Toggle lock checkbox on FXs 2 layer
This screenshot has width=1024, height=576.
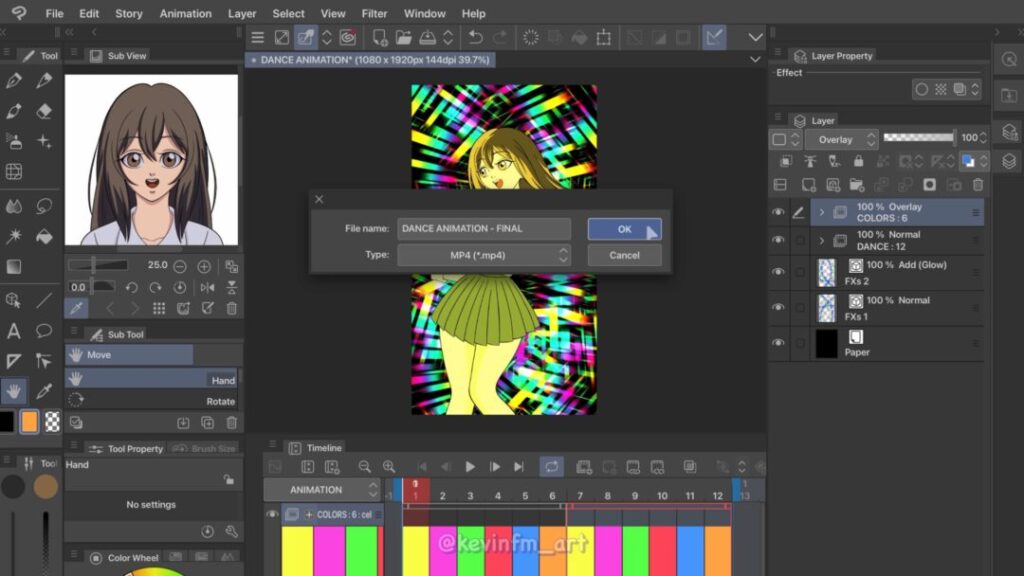coord(799,272)
